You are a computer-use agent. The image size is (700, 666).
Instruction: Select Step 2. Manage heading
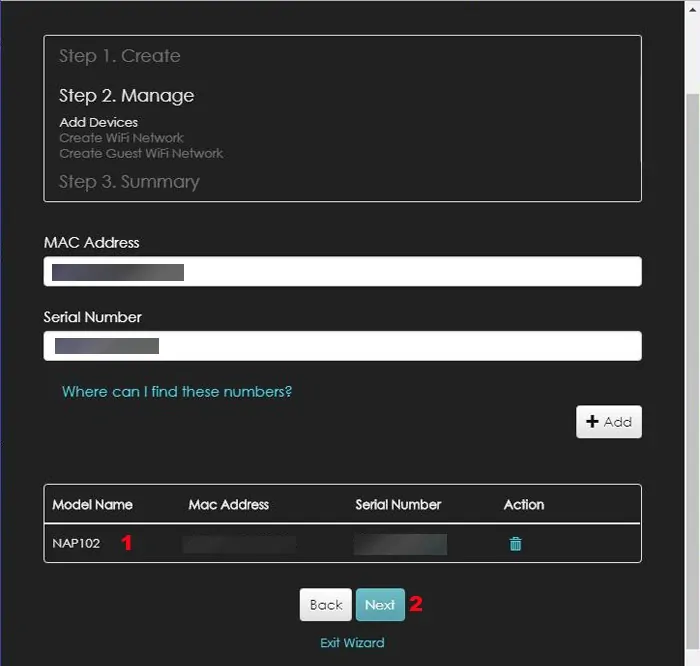pyautogui.click(x=126, y=96)
